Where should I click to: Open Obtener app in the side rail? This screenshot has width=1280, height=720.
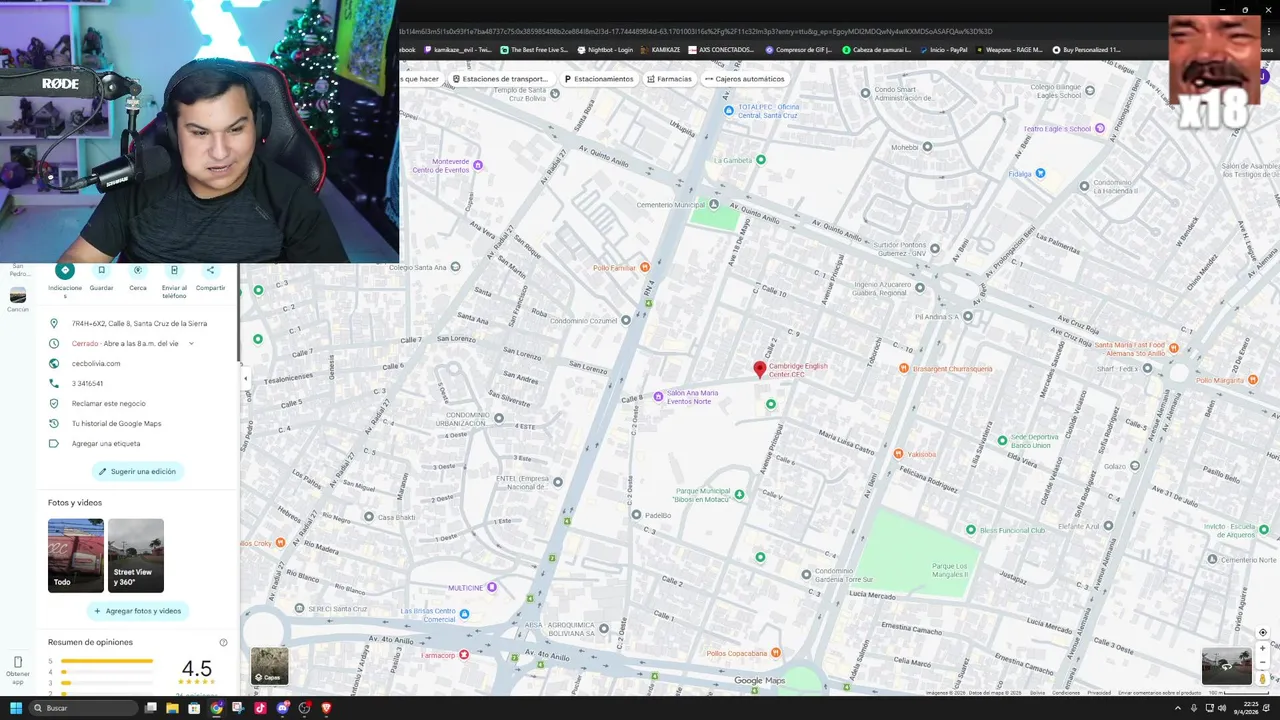click(18, 670)
